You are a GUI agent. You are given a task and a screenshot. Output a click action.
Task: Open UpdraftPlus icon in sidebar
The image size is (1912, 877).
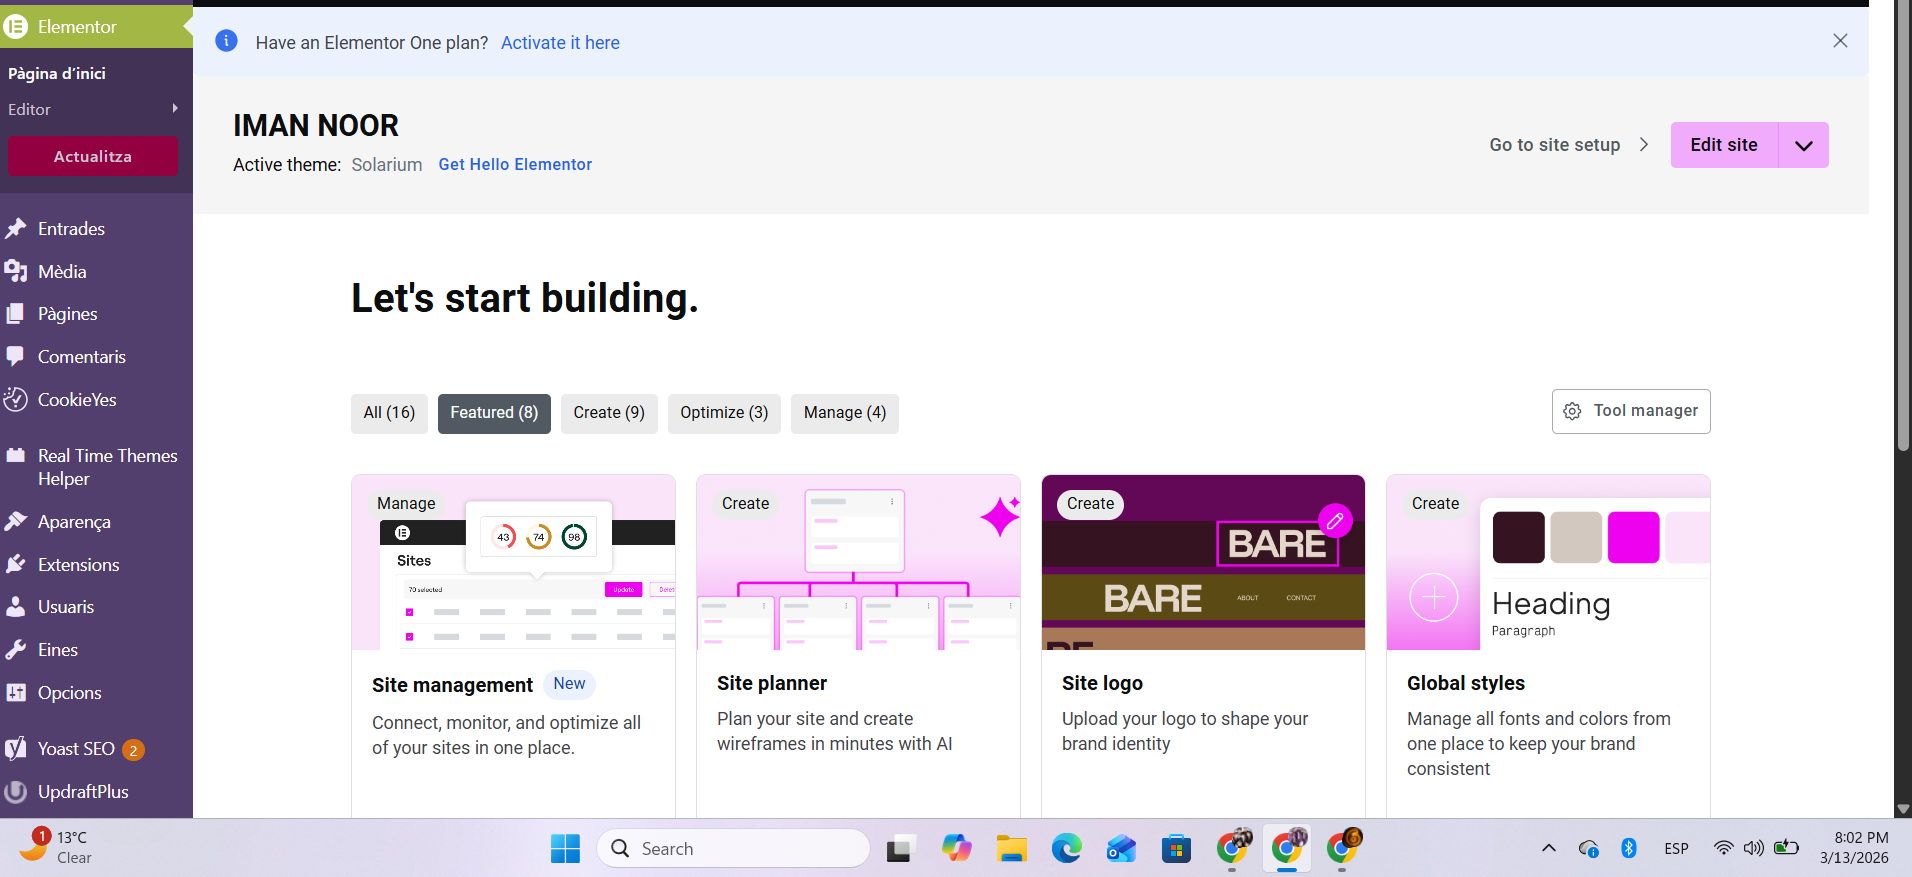click(x=16, y=792)
